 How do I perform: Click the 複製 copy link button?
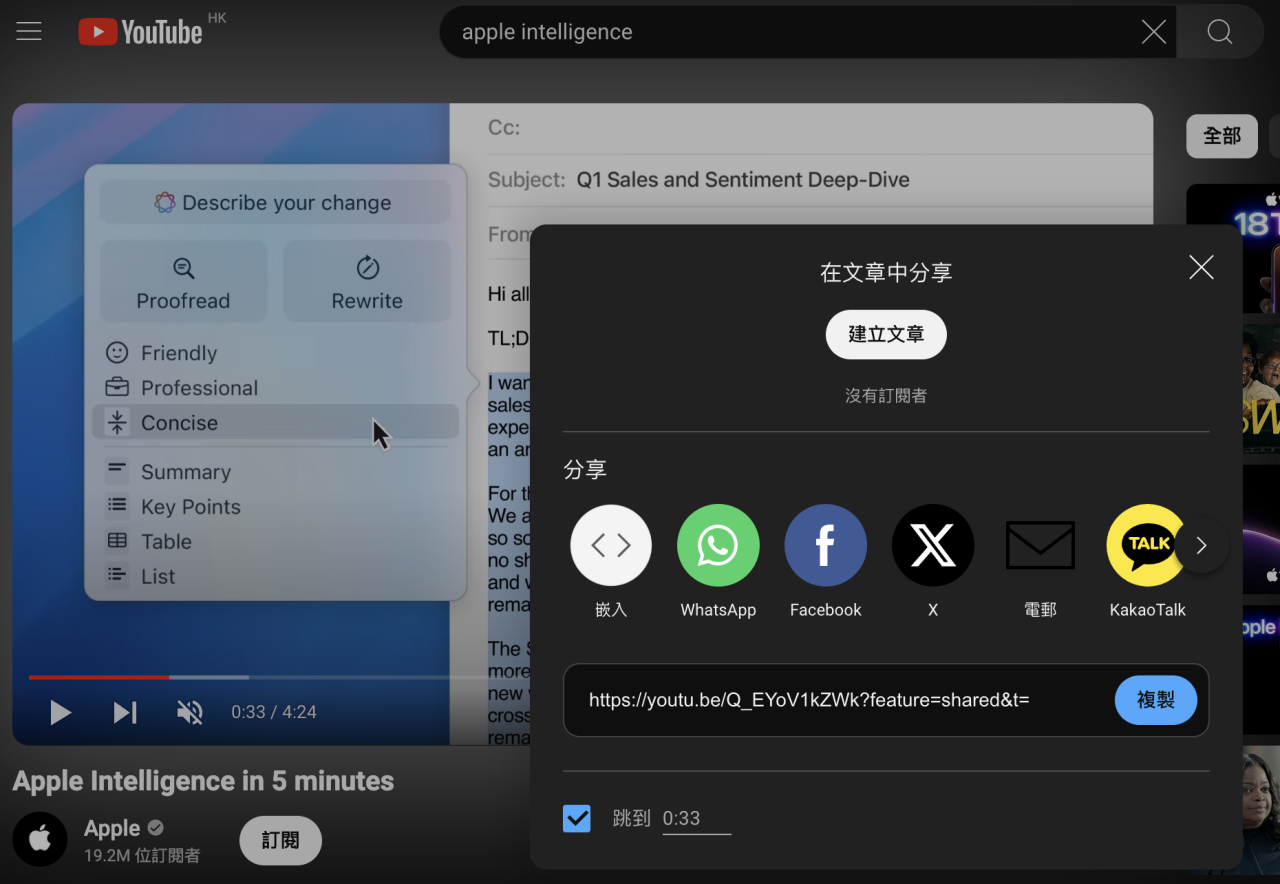[1155, 700]
